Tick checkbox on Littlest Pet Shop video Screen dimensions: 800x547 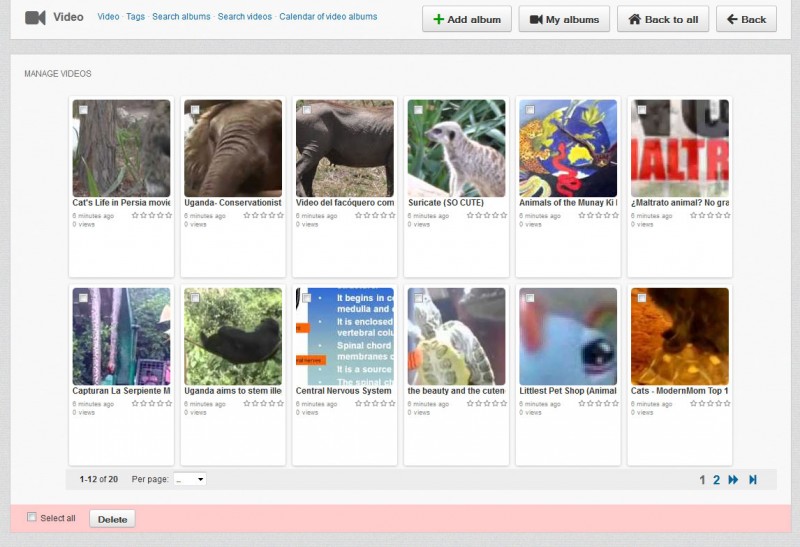(x=530, y=297)
